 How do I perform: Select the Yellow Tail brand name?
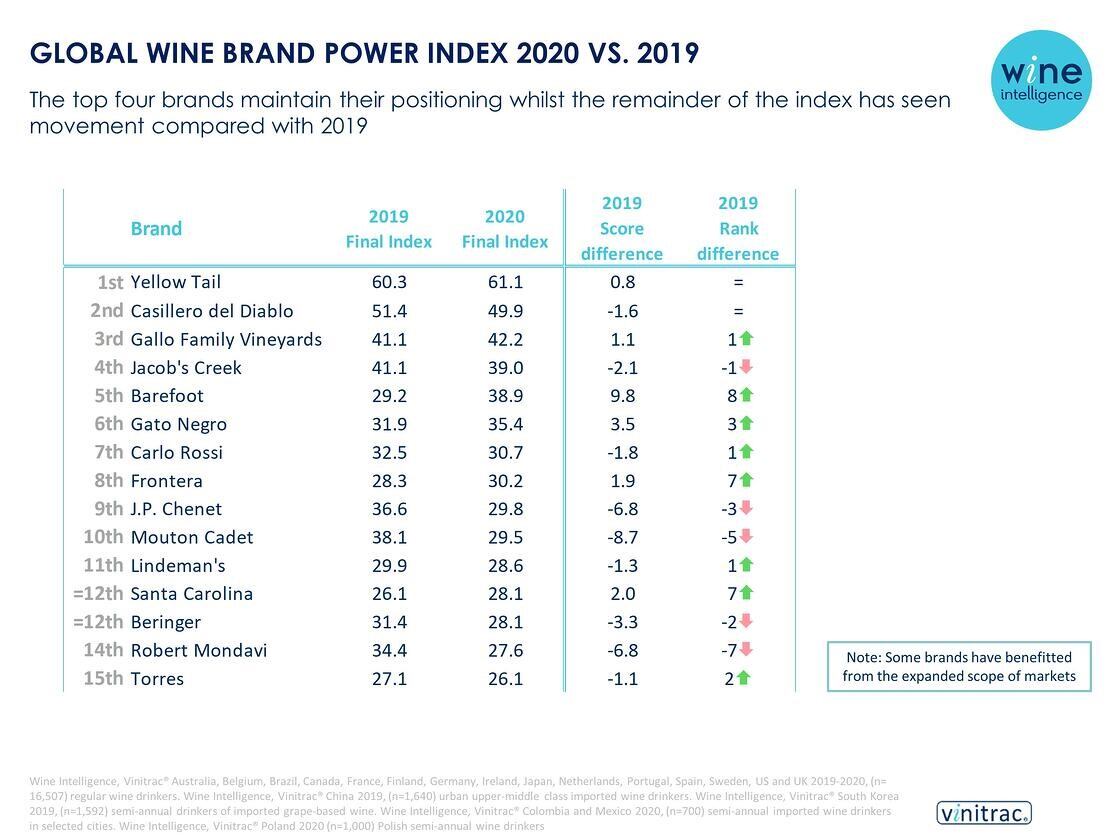click(x=176, y=282)
